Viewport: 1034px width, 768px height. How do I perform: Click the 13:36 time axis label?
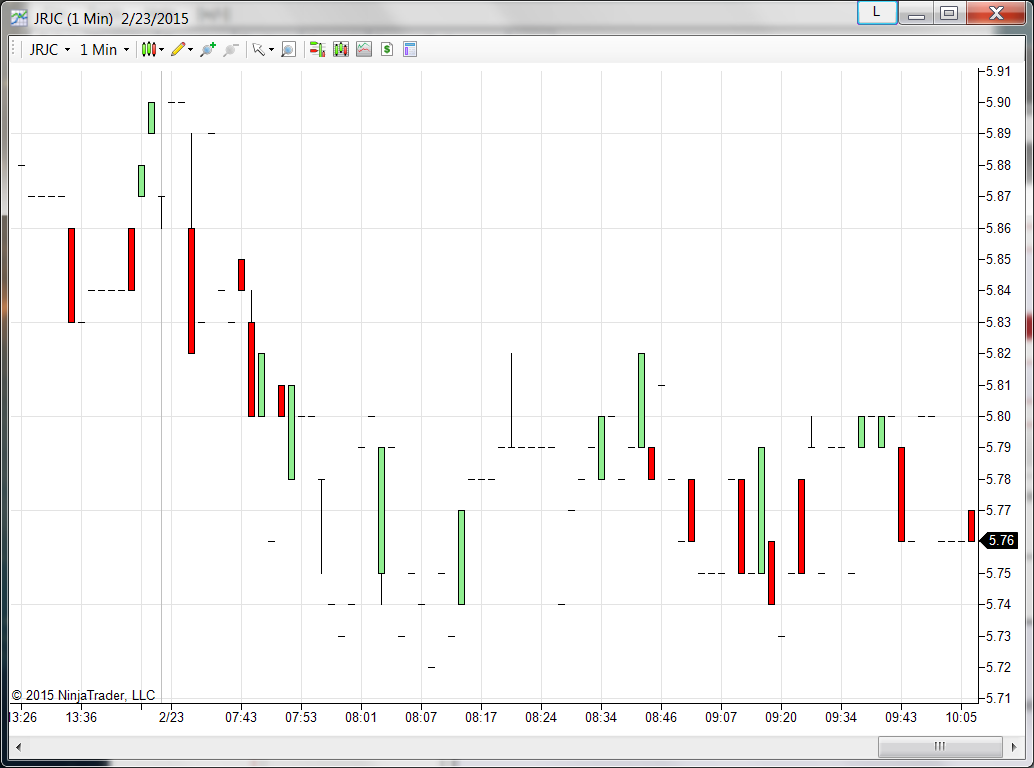click(81, 717)
